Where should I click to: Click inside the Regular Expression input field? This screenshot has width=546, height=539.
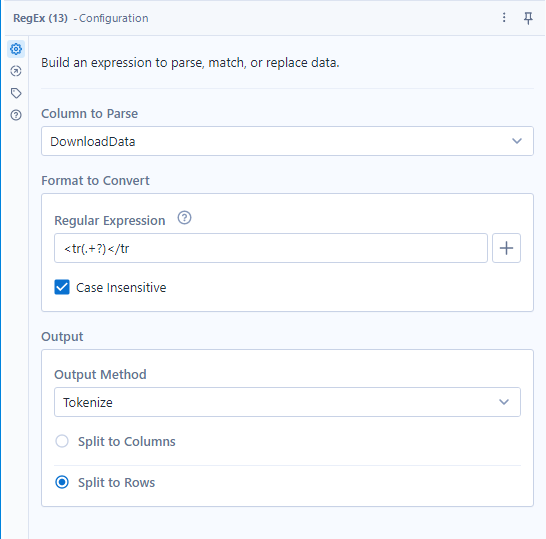tap(271, 248)
